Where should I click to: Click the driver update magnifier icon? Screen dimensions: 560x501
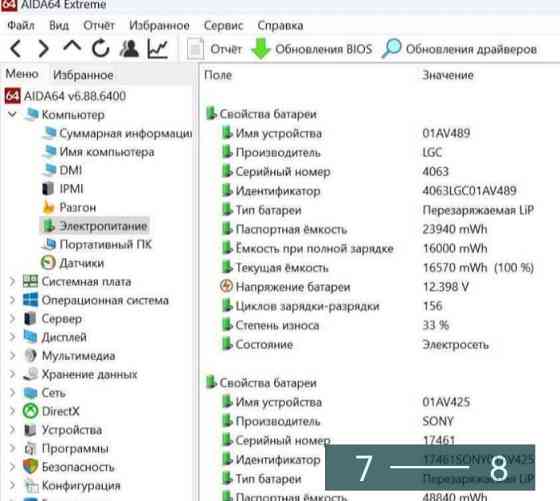[x=391, y=49]
